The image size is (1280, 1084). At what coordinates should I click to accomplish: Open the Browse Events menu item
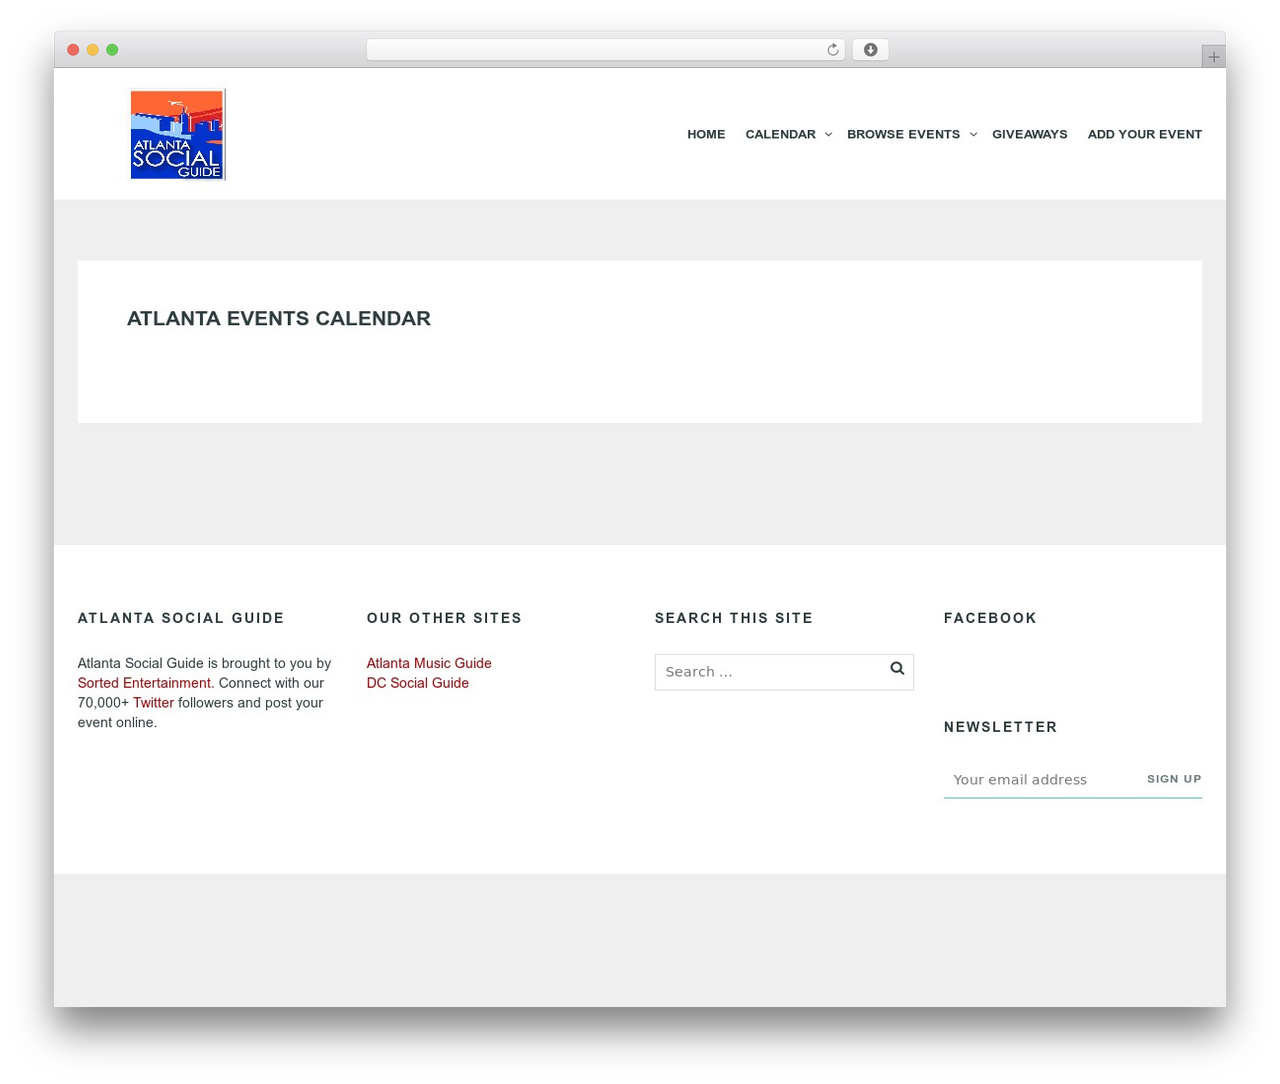[x=903, y=134]
